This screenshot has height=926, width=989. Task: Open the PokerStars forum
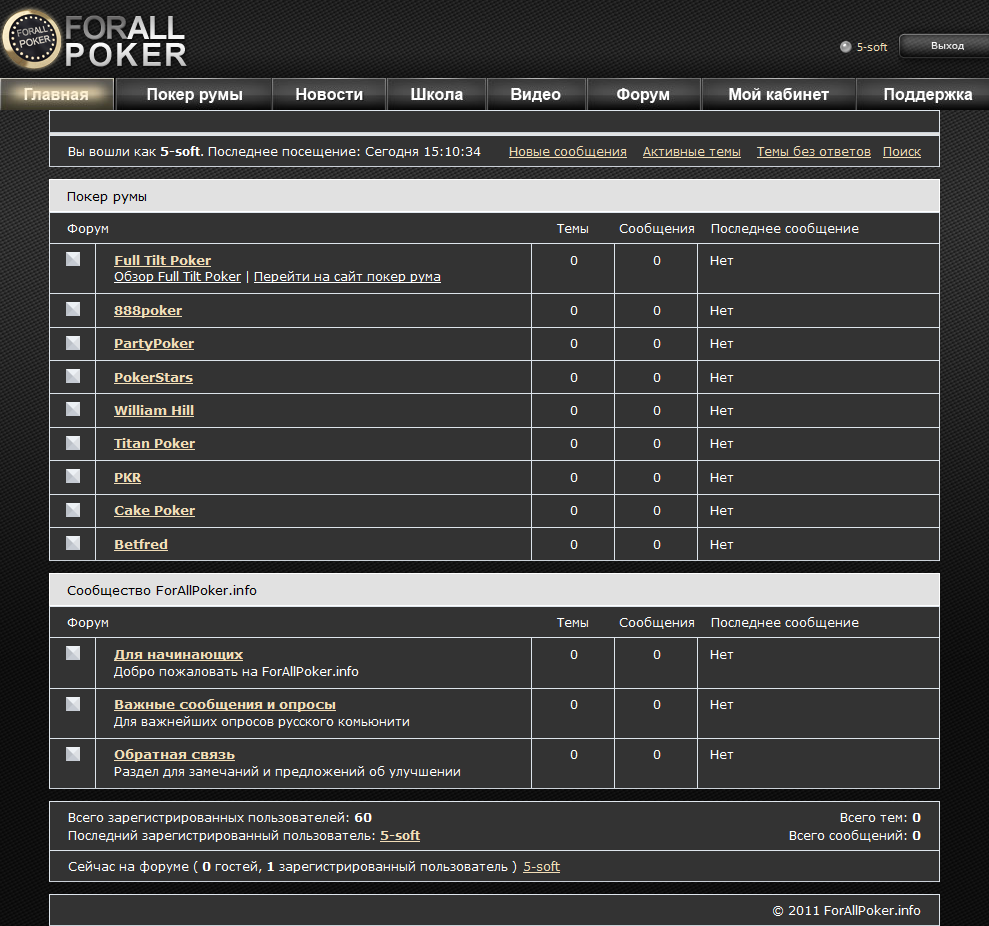pos(153,377)
